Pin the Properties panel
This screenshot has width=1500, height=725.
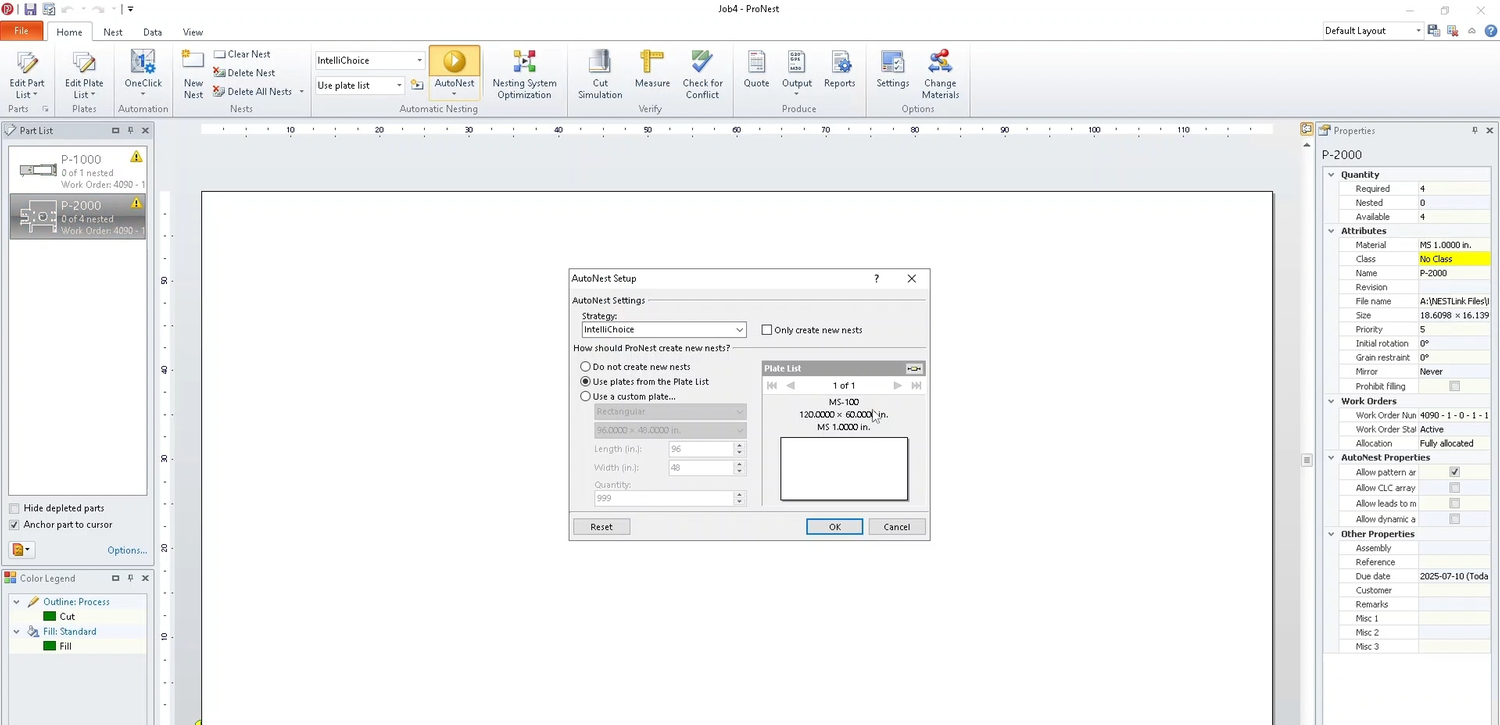[x=1475, y=130]
